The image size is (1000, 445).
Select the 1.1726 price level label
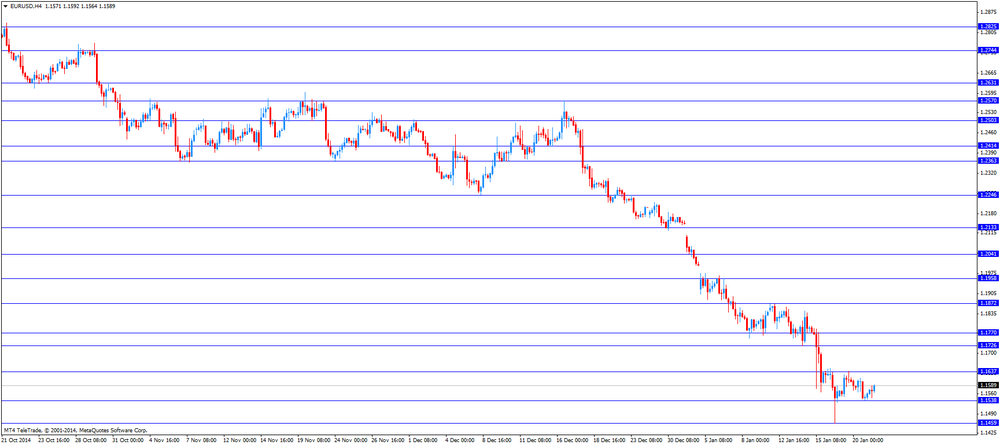point(987,345)
